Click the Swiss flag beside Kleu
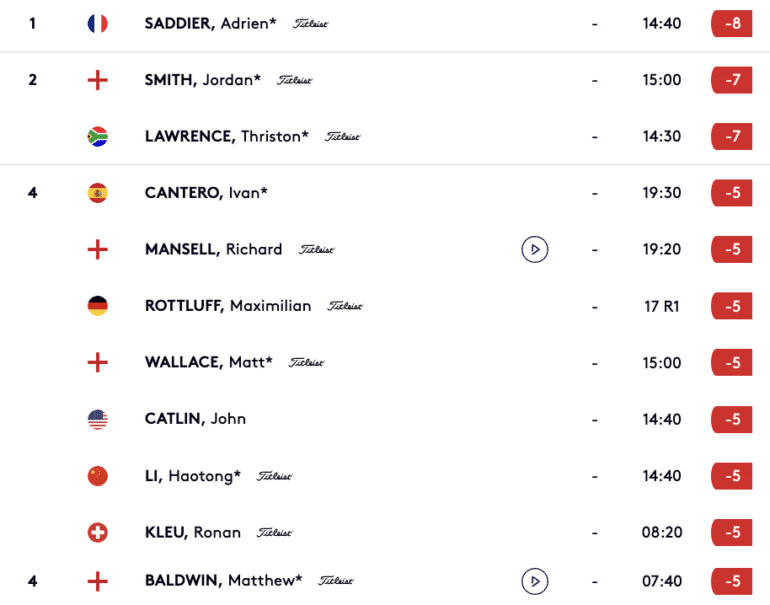 click(x=98, y=532)
